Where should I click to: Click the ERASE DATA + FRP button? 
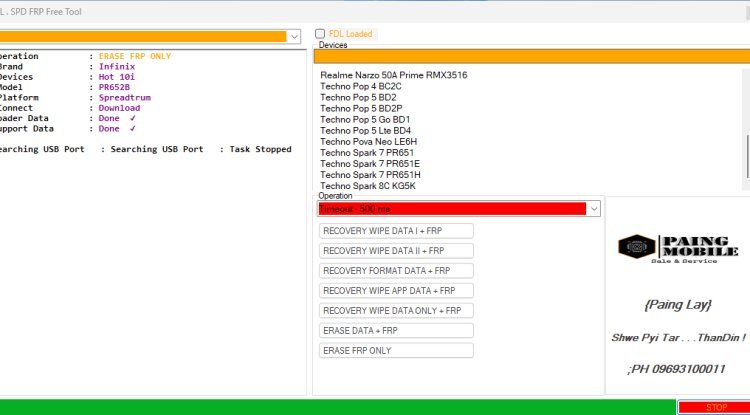click(396, 330)
